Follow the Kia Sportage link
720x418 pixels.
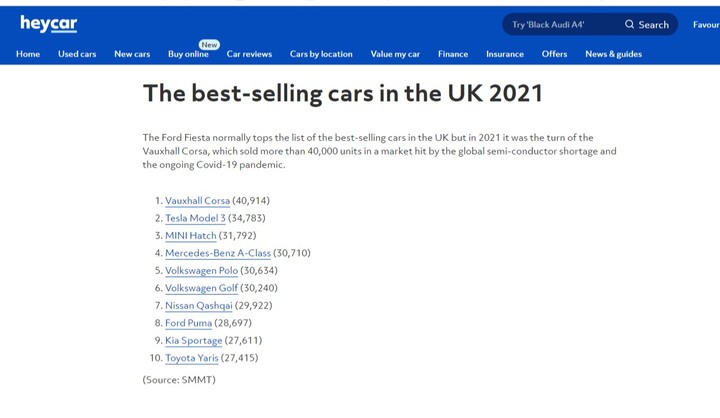[194, 340]
